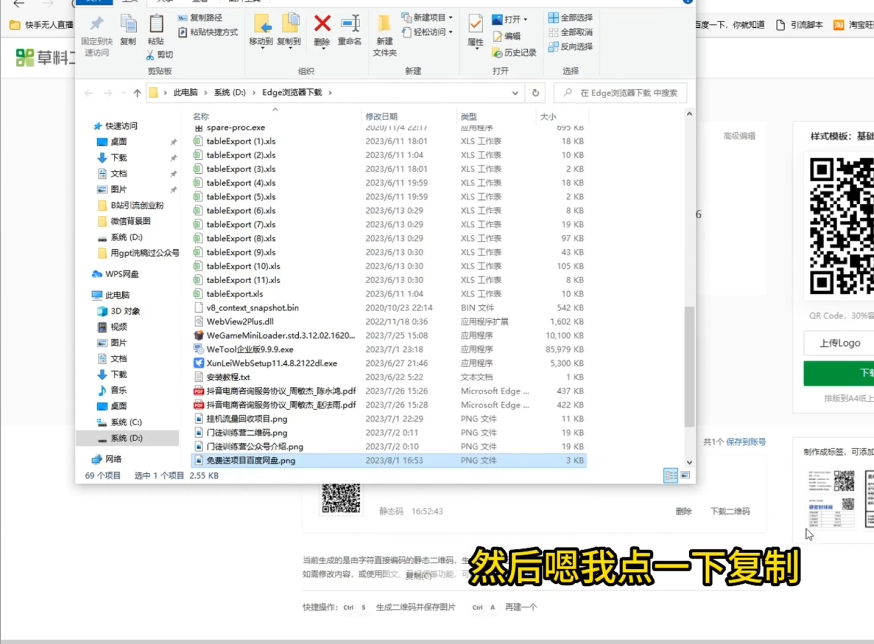Switch to large icons view in status bar
Screen dimensions: 874x644
point(686,475)
